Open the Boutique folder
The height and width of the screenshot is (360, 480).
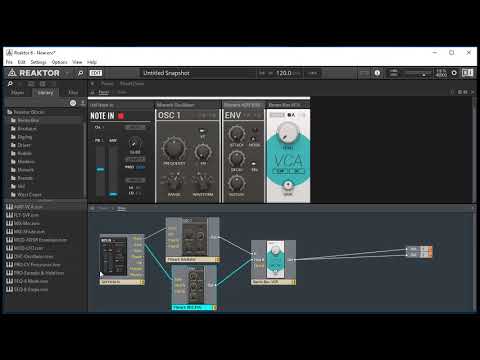(27, 128)
